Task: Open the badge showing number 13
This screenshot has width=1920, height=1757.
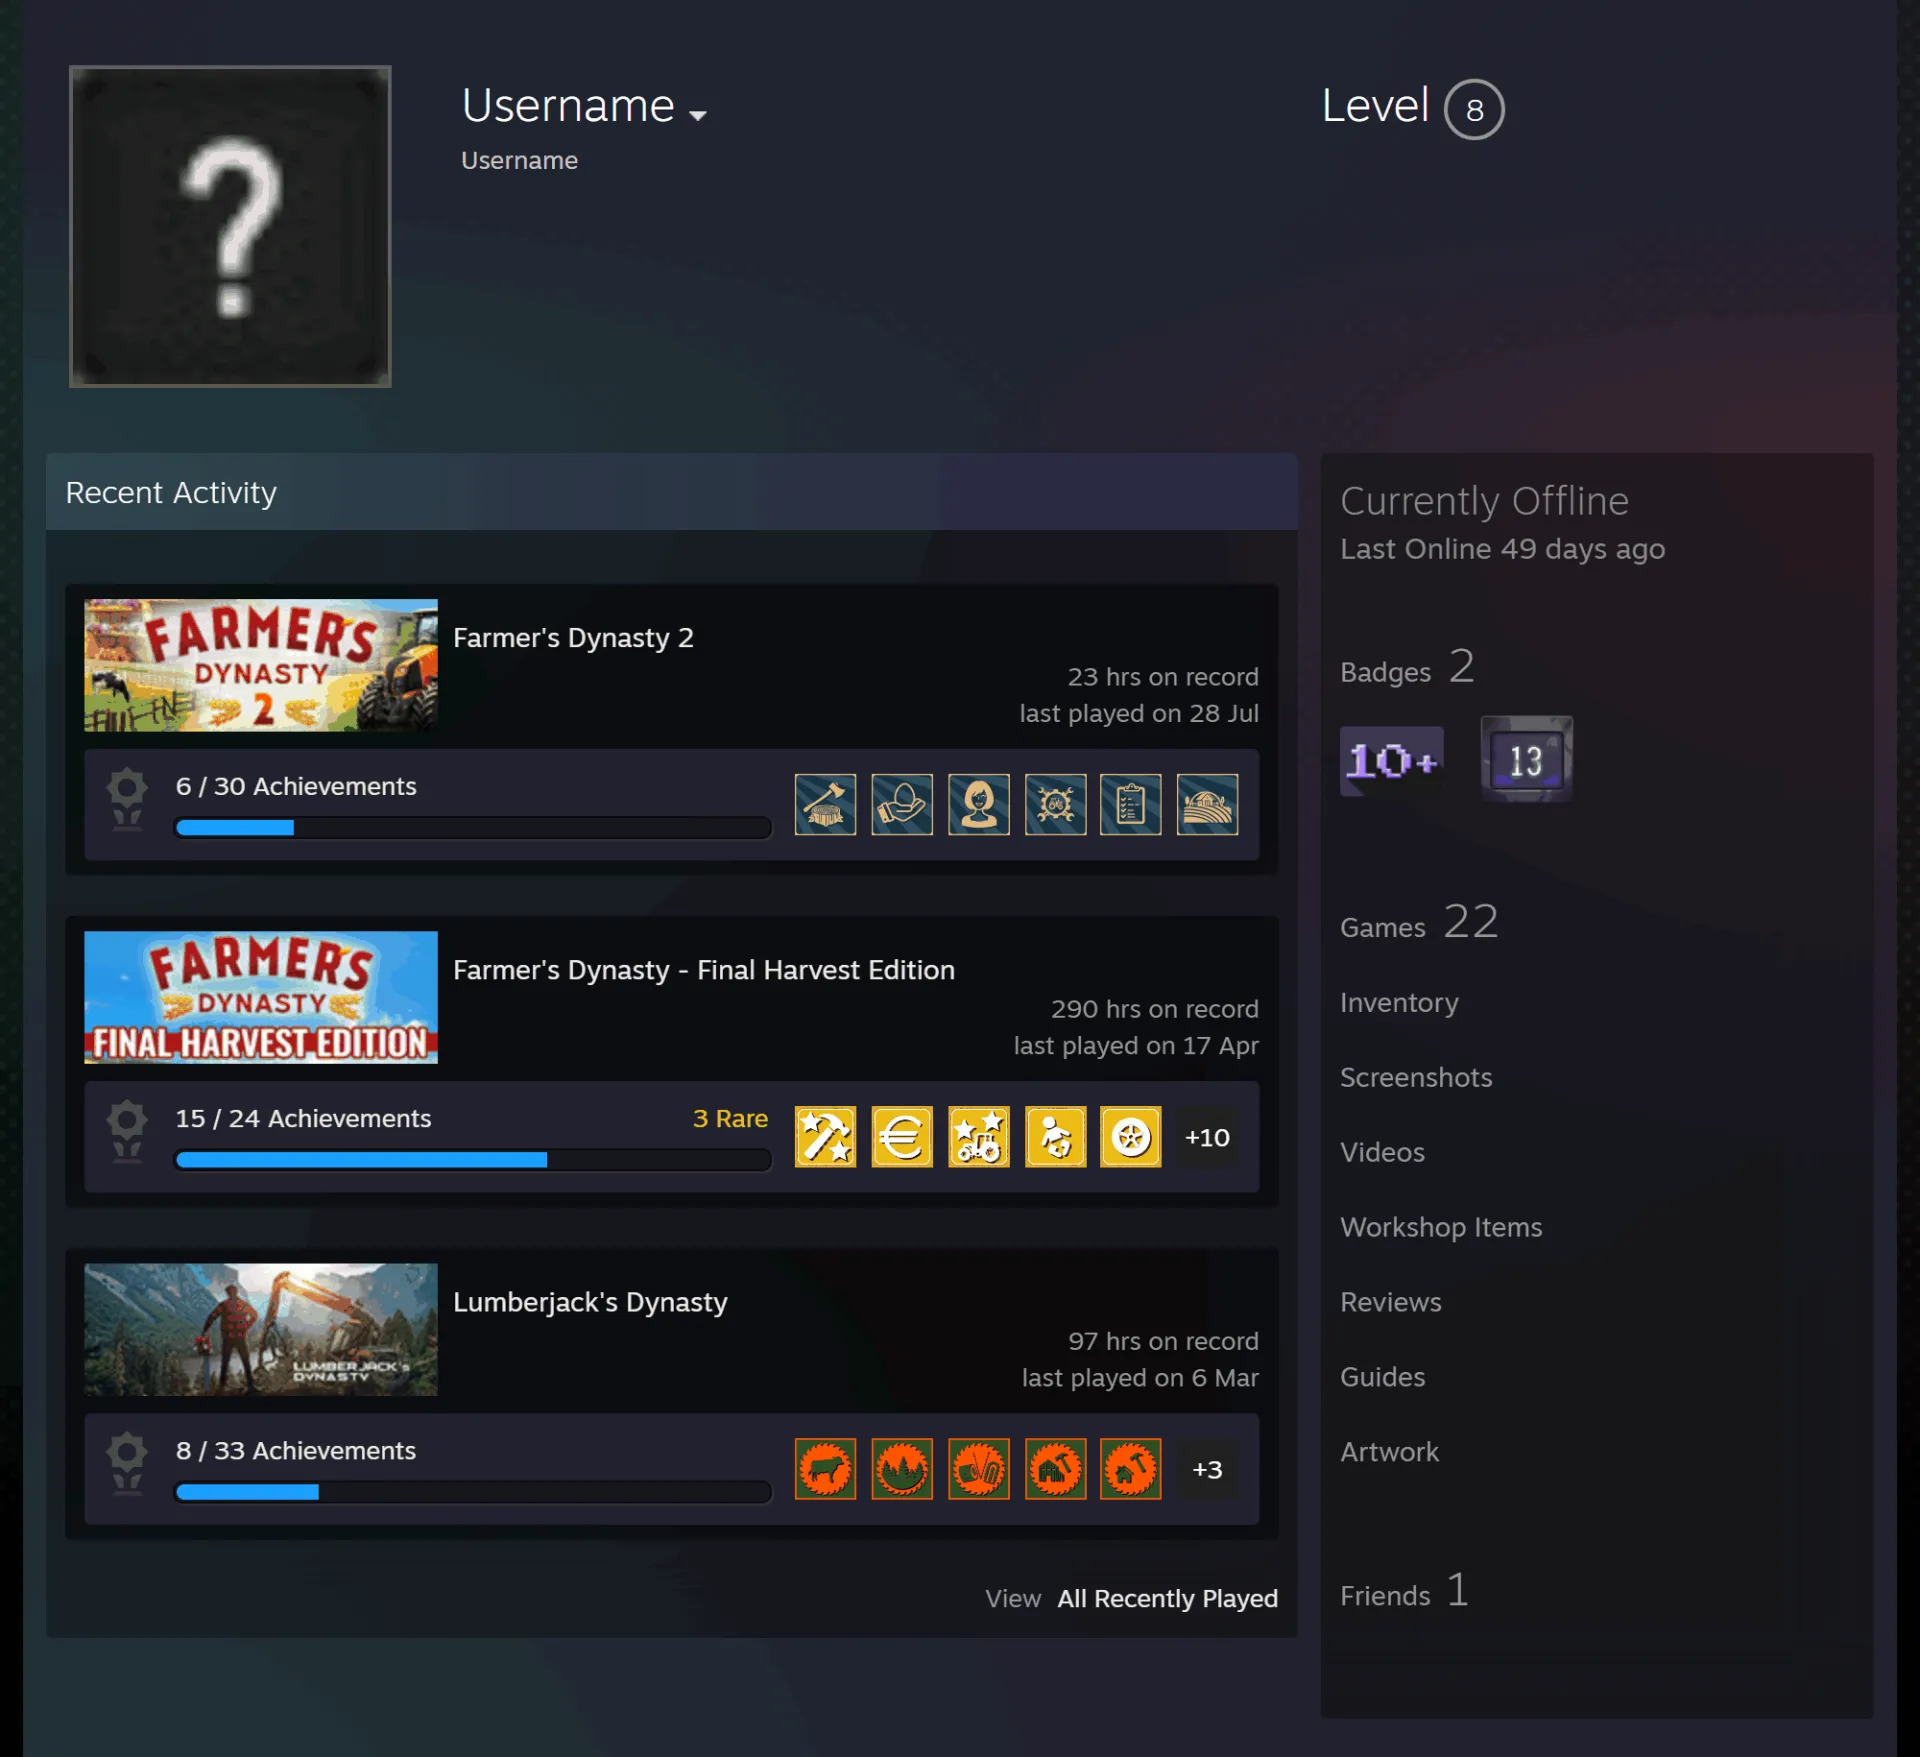Action: point(1526,759)
